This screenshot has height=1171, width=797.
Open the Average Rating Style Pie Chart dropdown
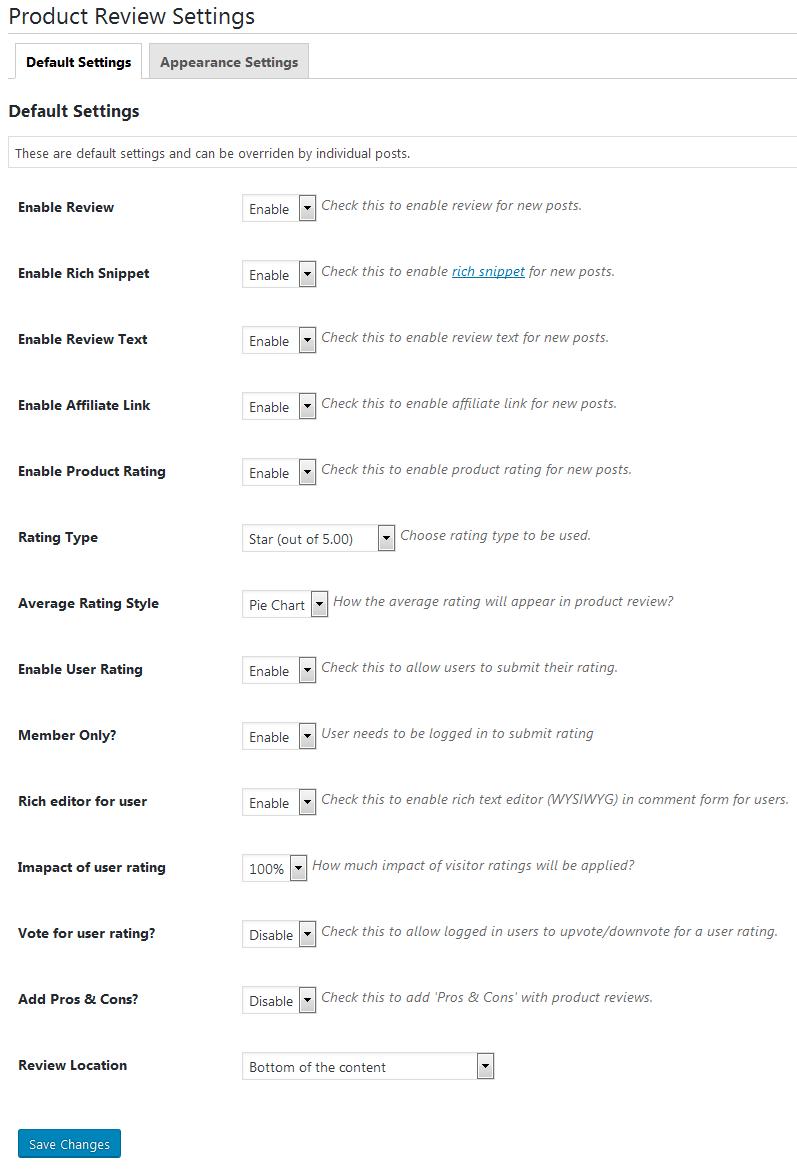pos(285,604)
